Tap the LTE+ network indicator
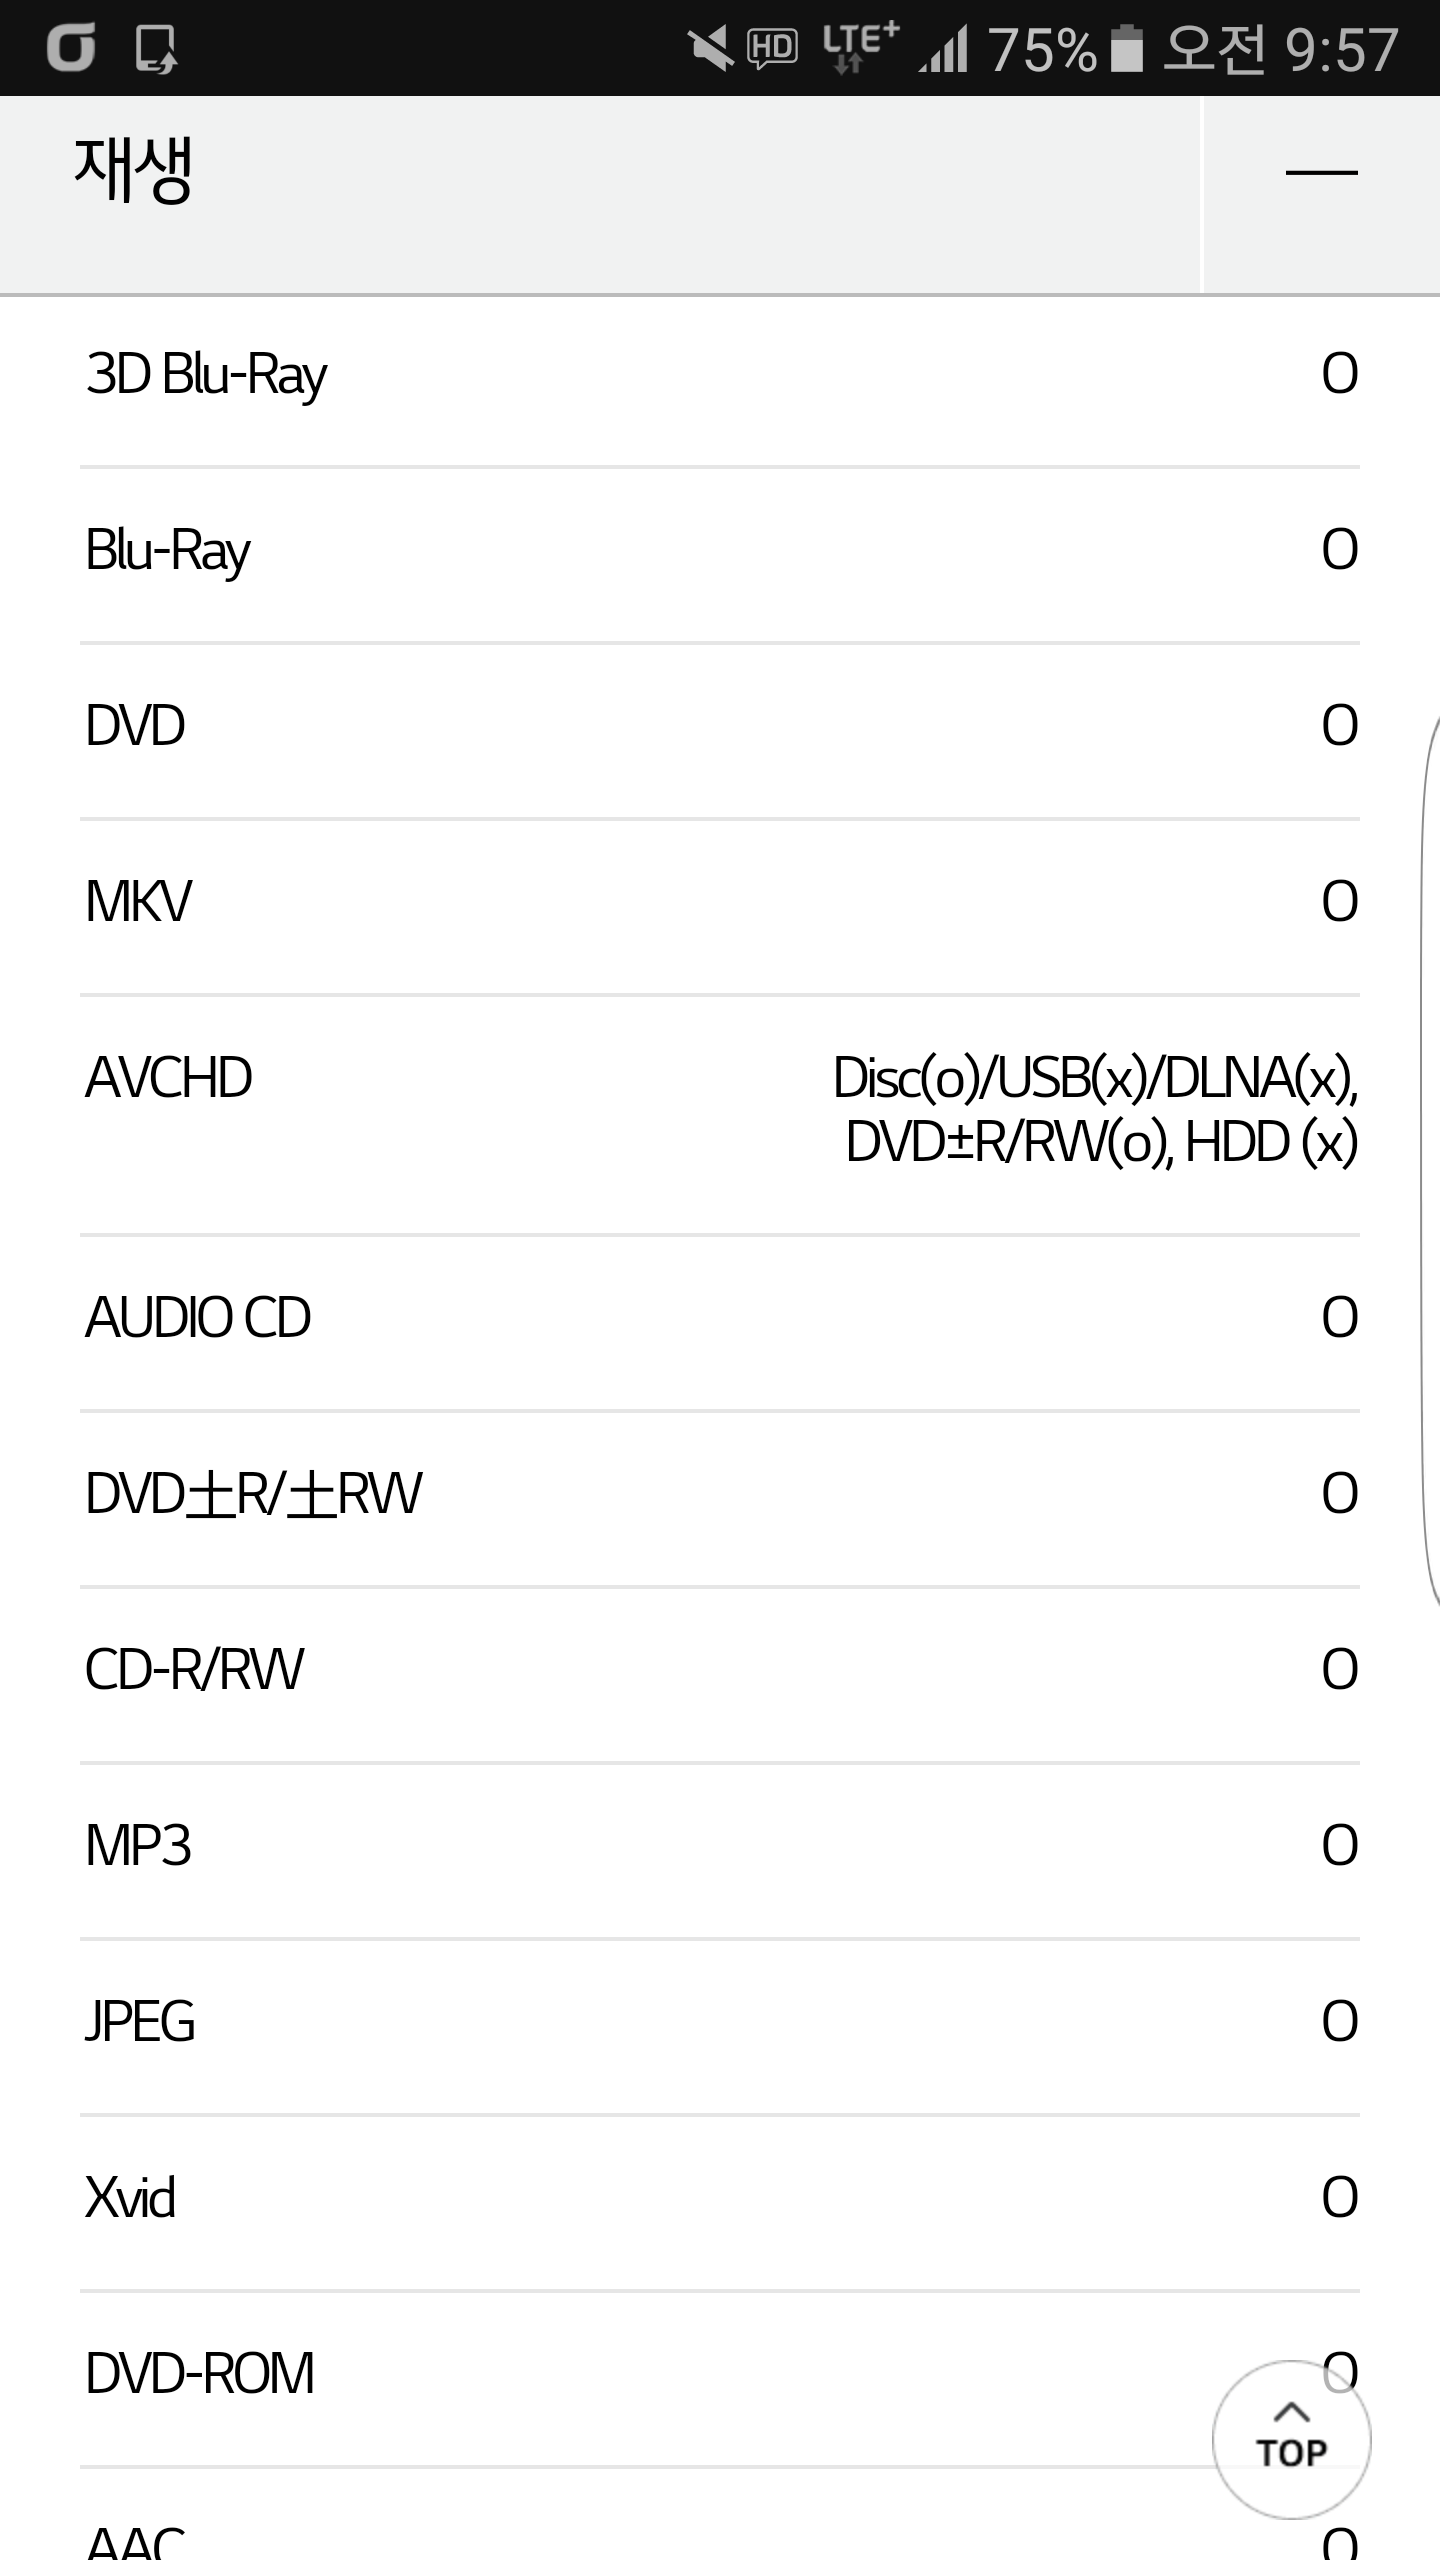Screen dimensions: 1440x2560 tap(859, 48)
